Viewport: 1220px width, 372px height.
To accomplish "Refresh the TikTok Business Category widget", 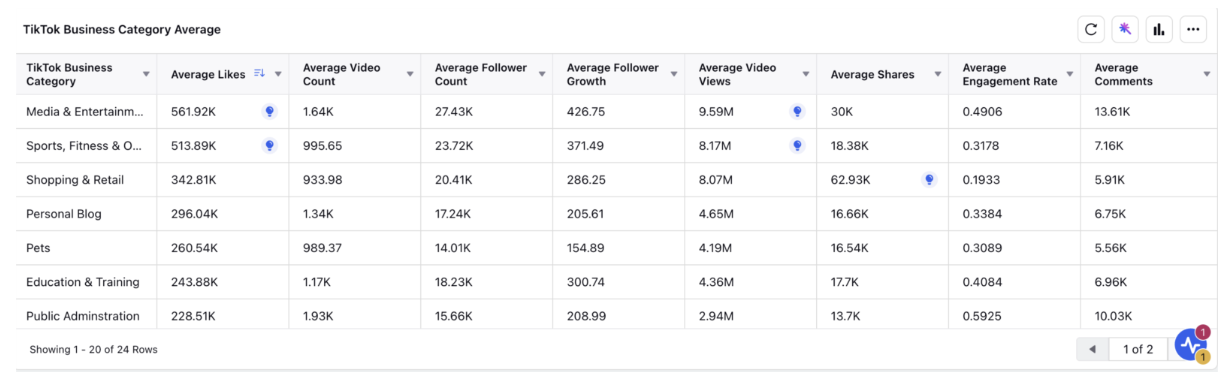I will (1090, 29).
